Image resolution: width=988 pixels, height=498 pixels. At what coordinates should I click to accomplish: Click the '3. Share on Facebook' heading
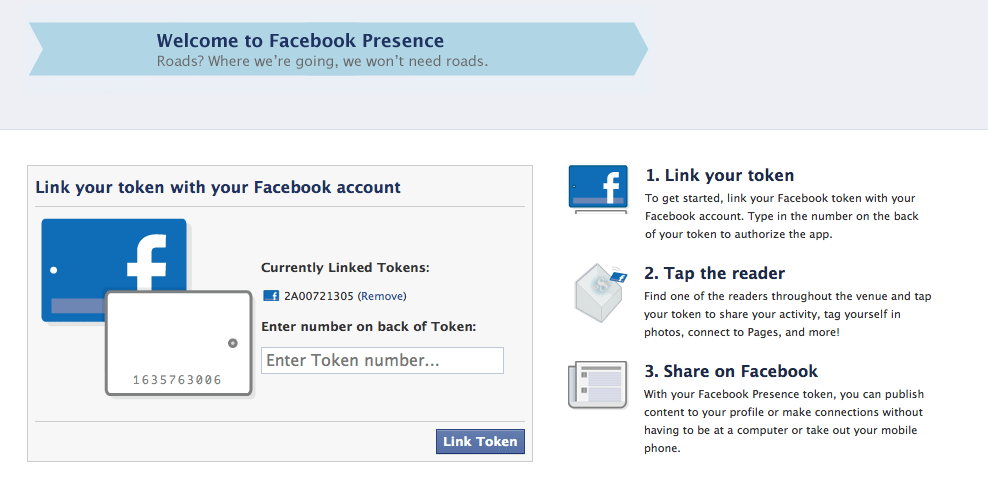[x=731, y=371]
